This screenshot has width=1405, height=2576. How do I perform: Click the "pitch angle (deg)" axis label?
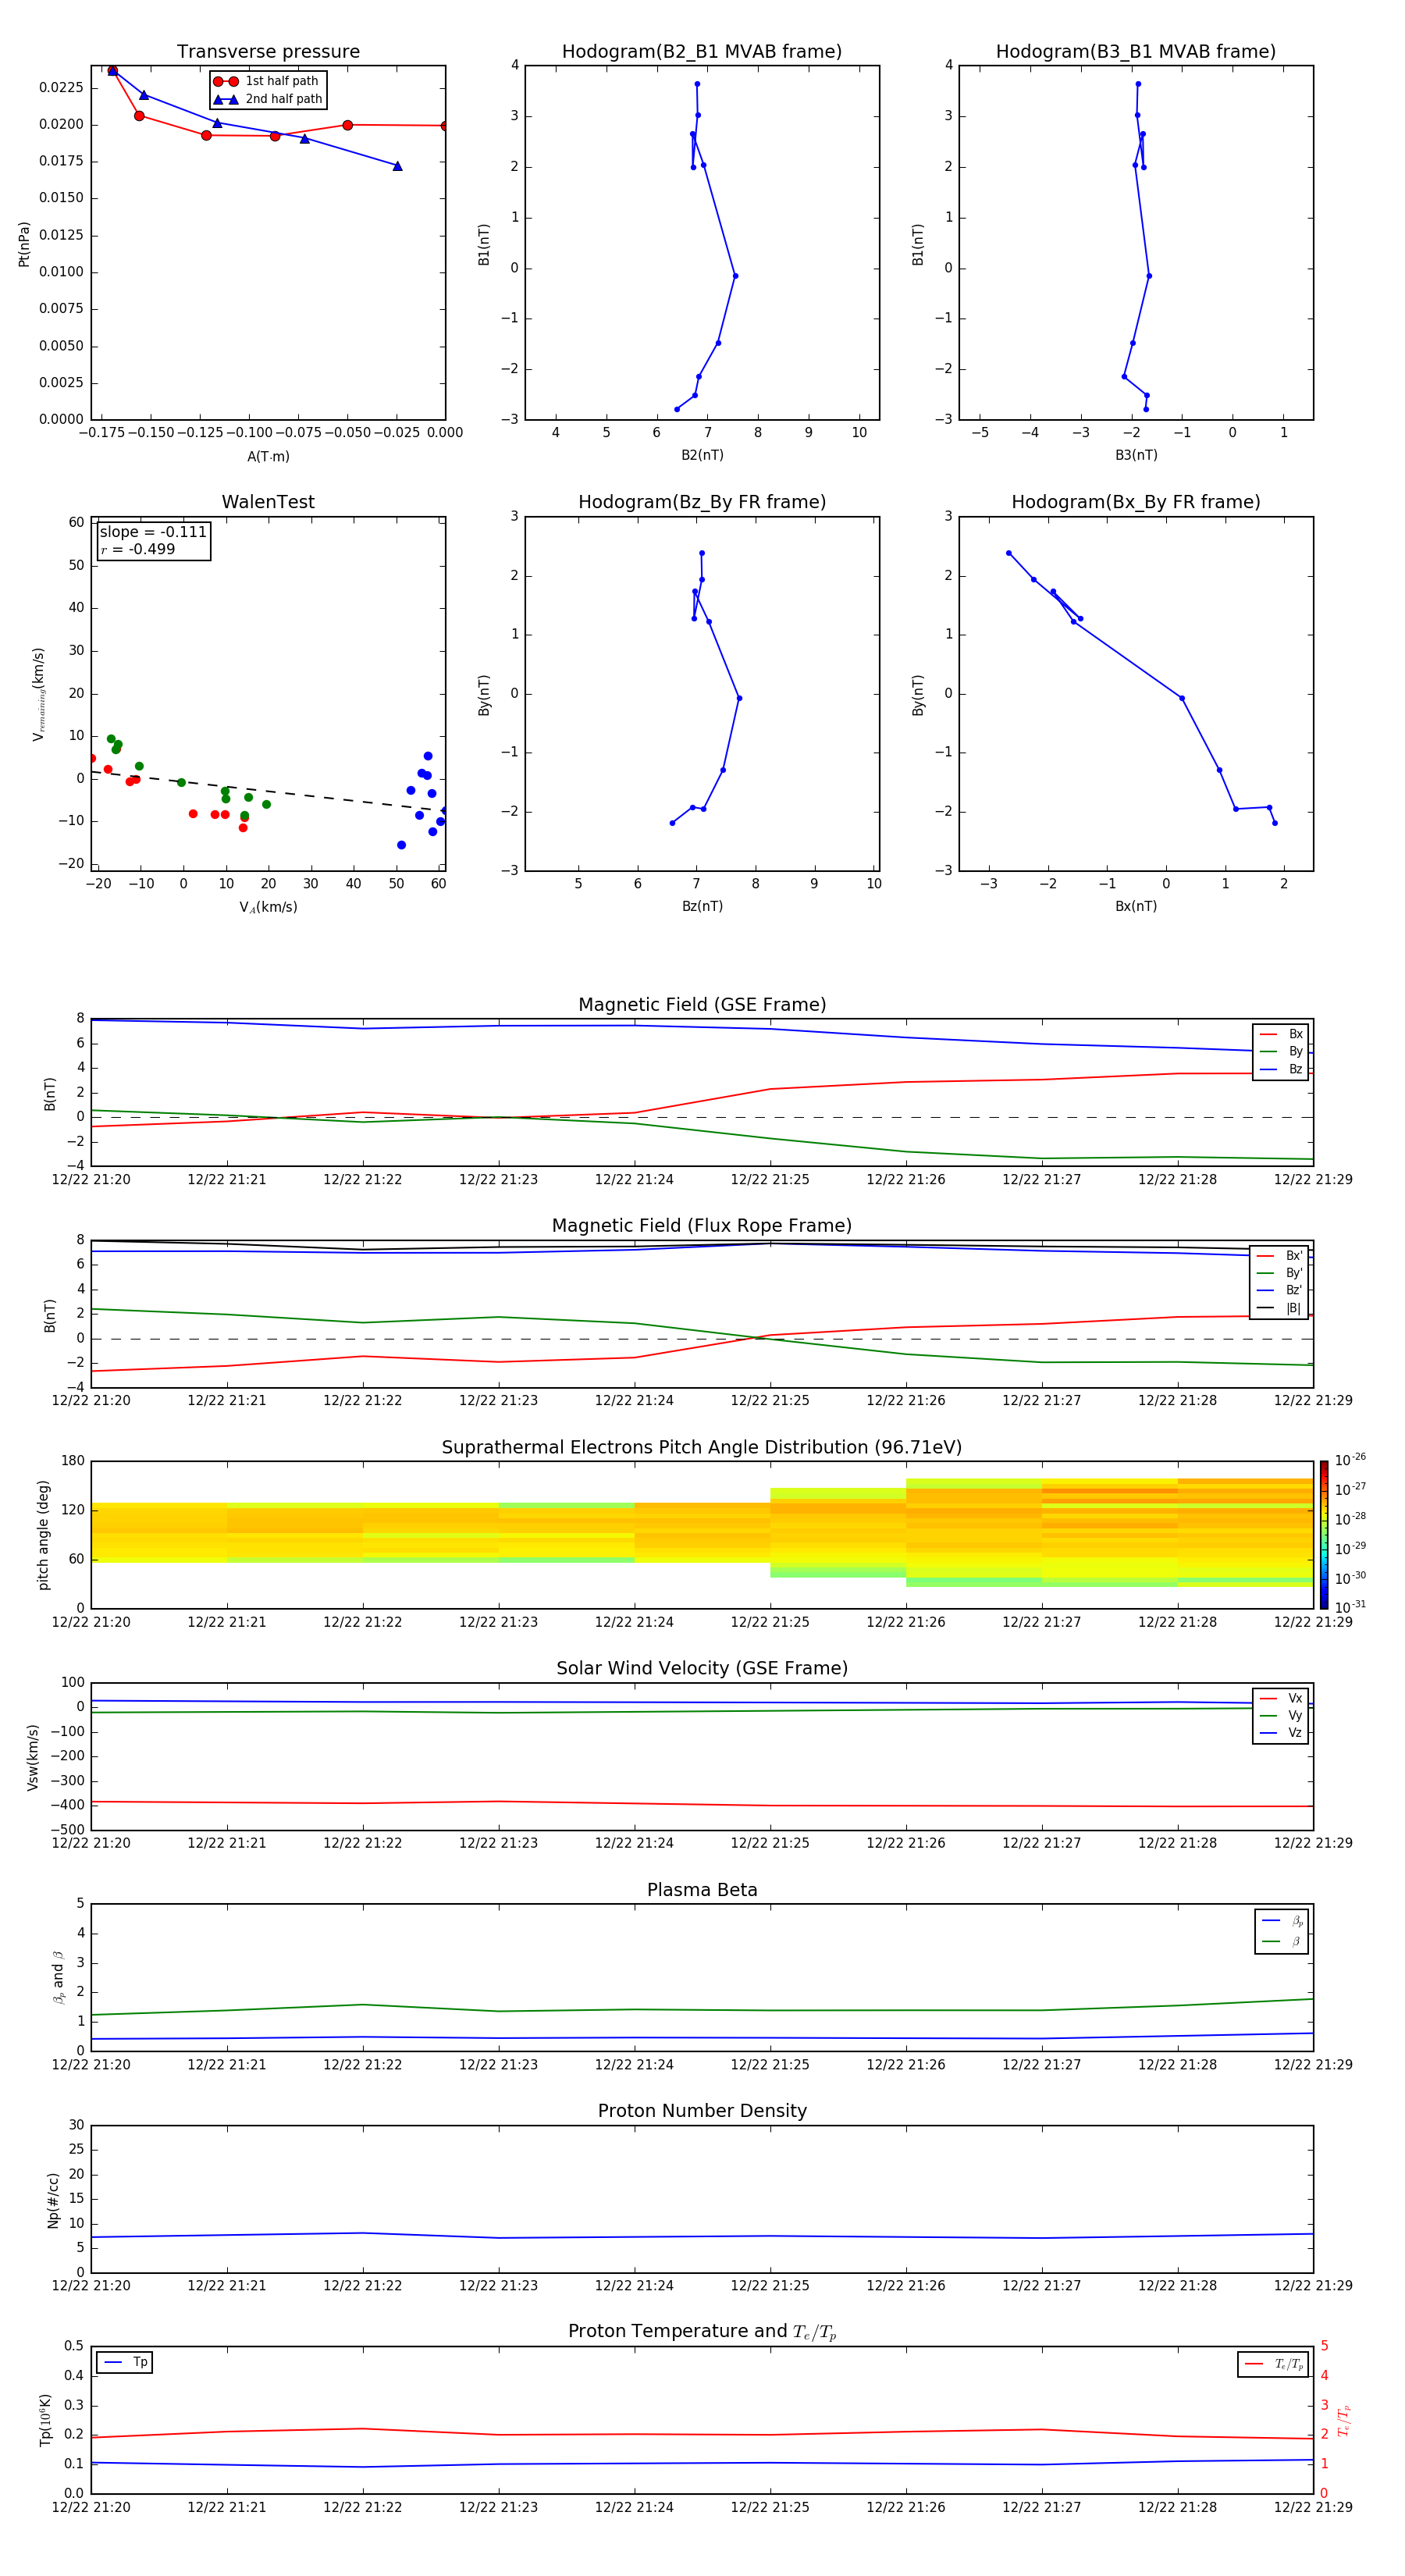(x=43, y=1535)
